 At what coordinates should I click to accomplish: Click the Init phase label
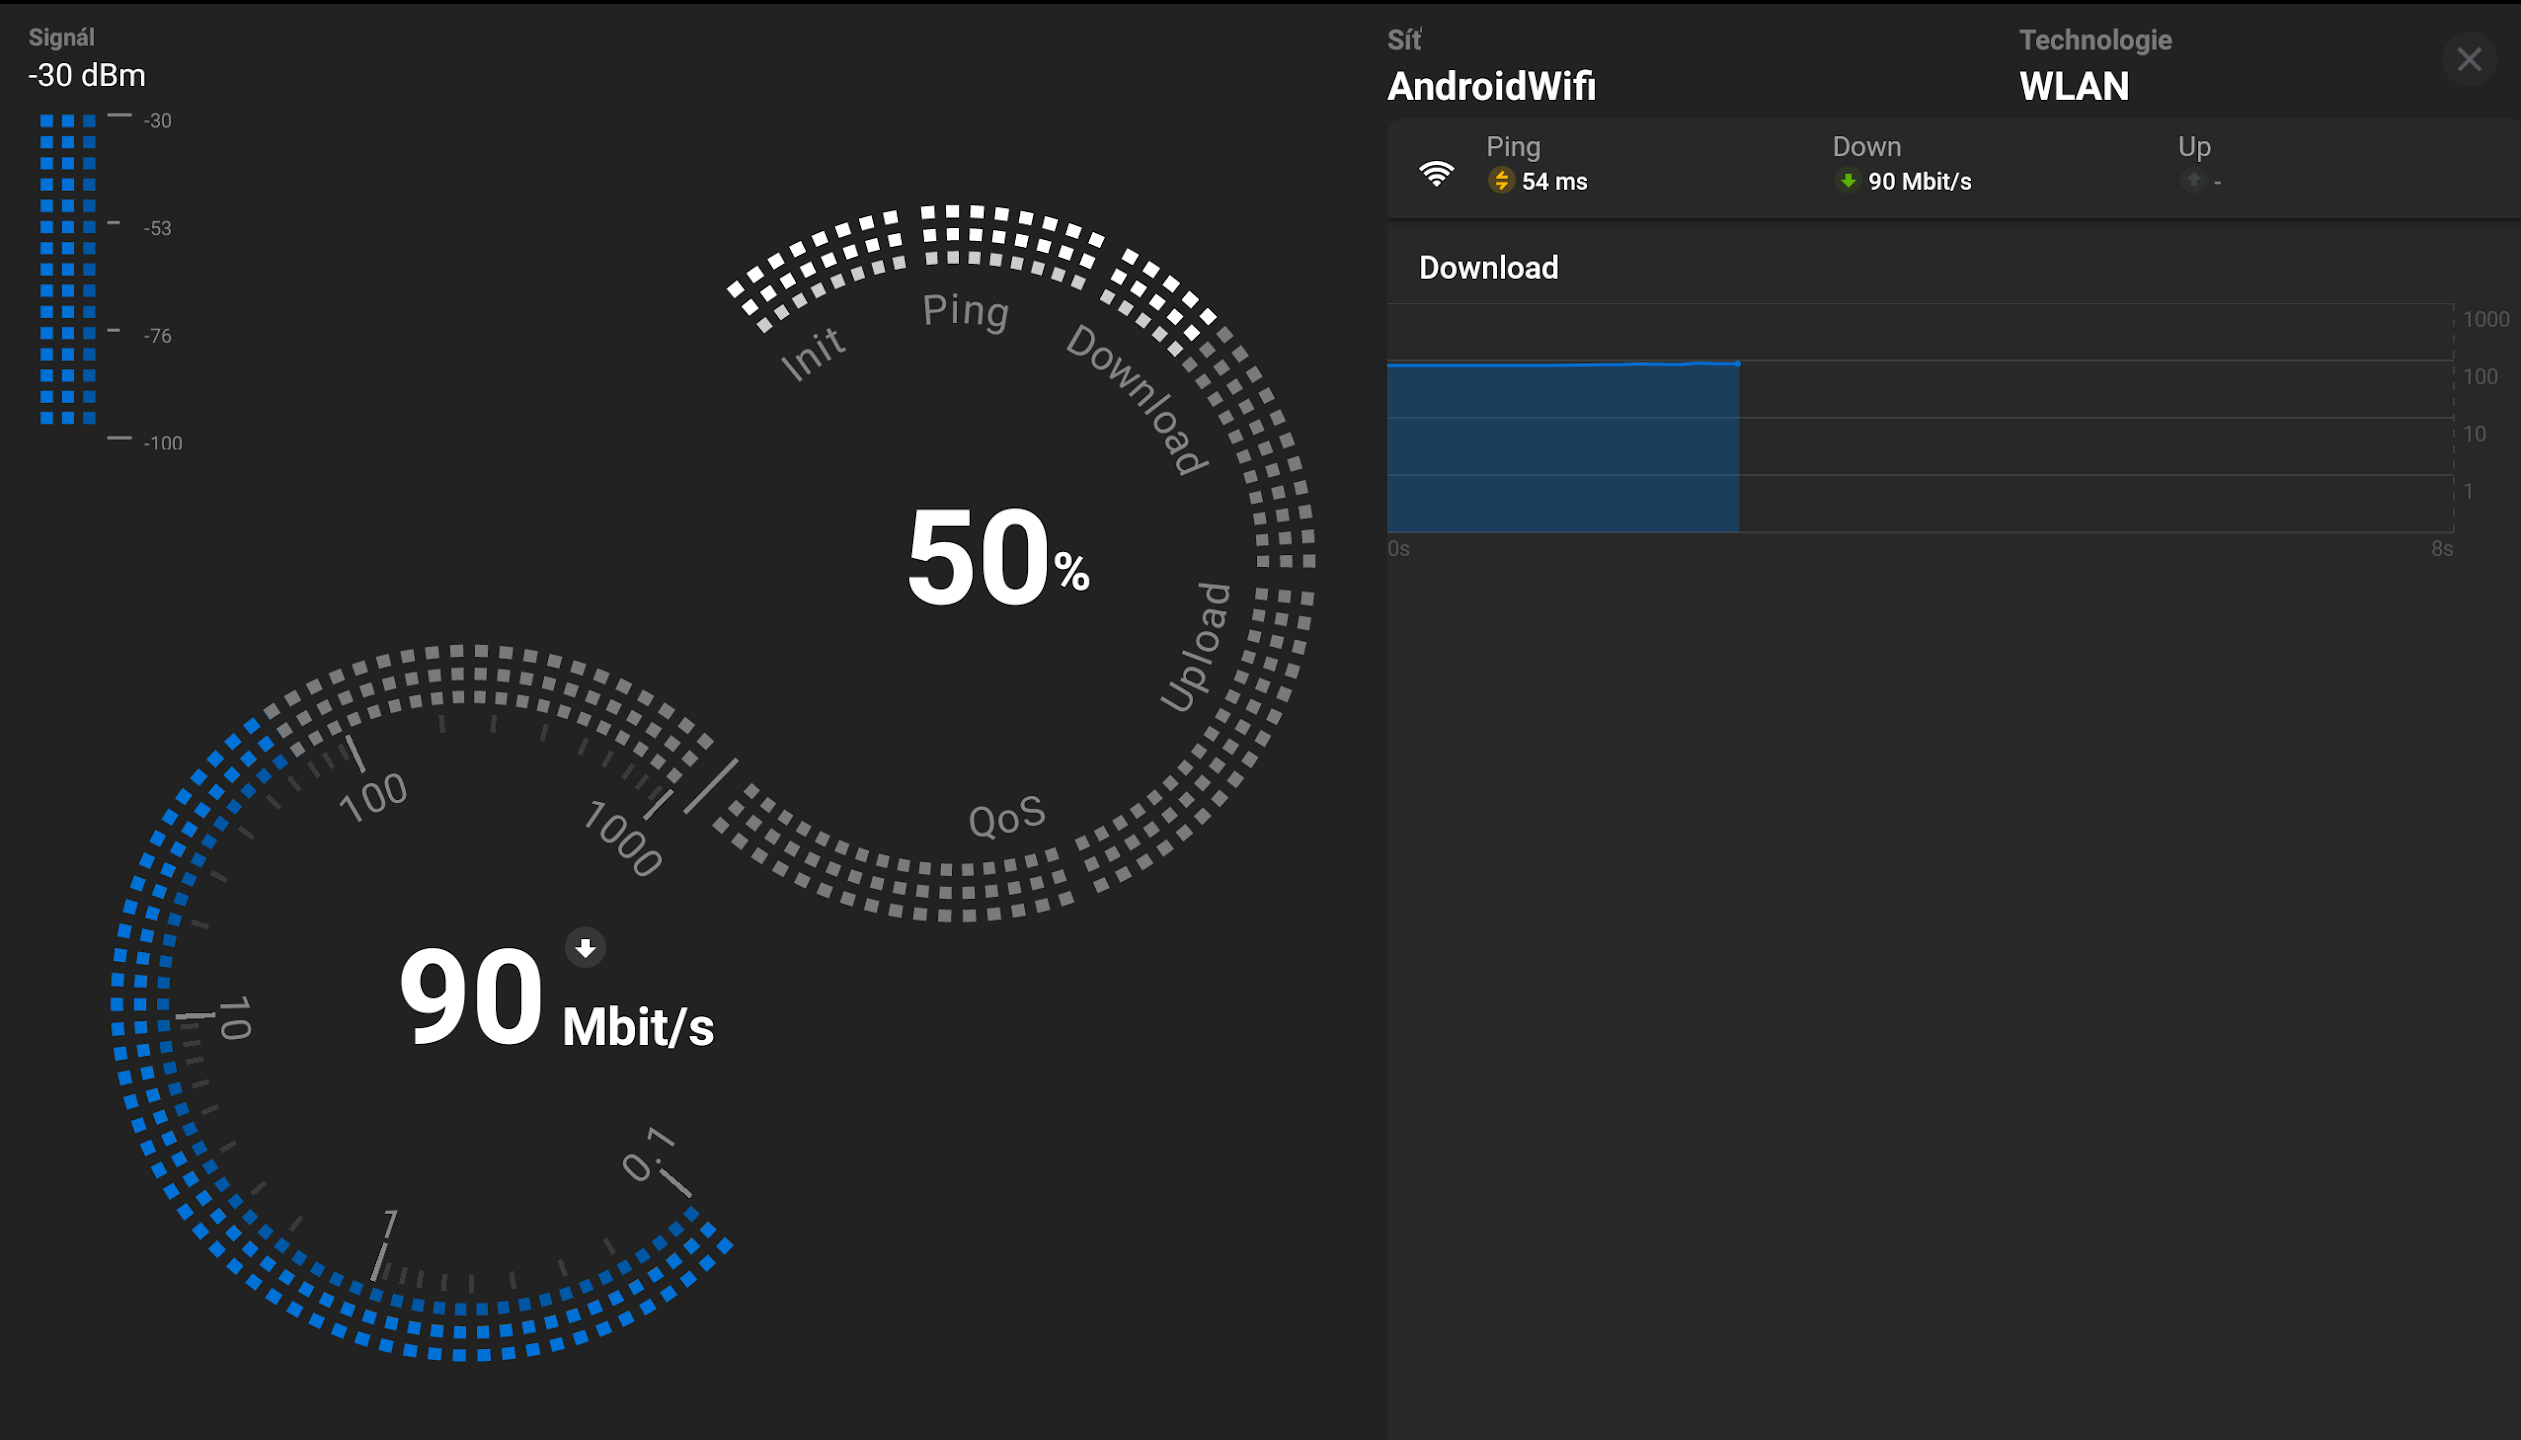pos(812,353)
